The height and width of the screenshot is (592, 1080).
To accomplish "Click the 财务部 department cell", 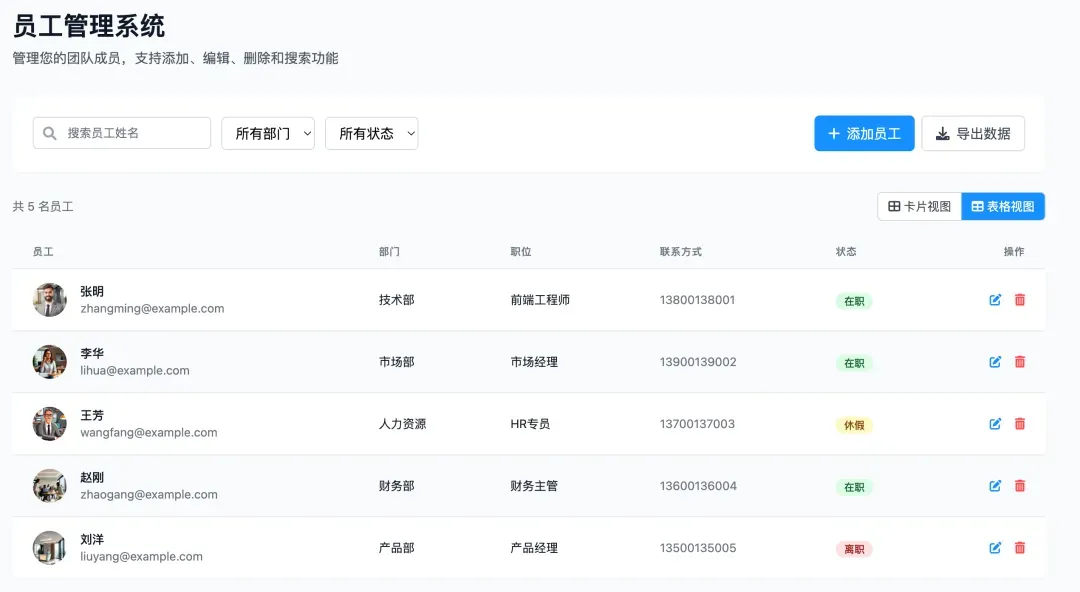I will point(397,486).
